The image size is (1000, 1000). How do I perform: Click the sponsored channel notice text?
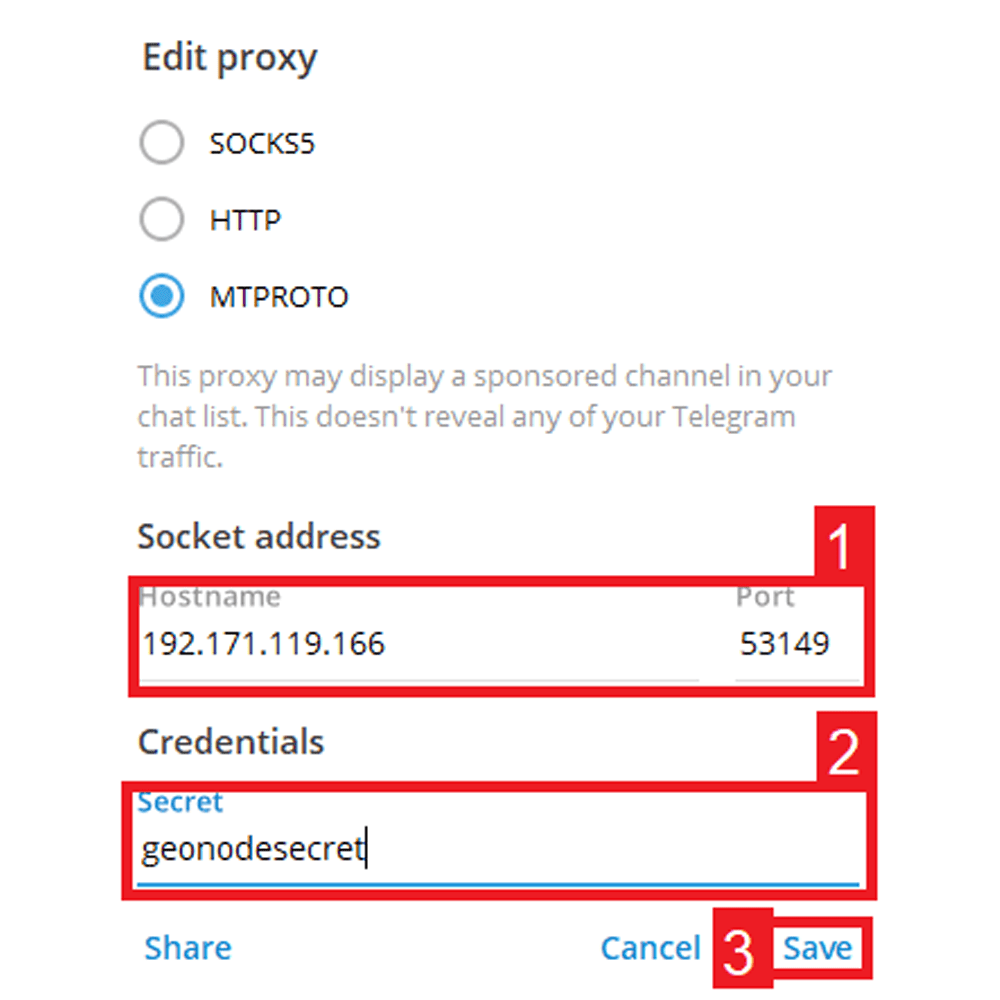[484, 416]
